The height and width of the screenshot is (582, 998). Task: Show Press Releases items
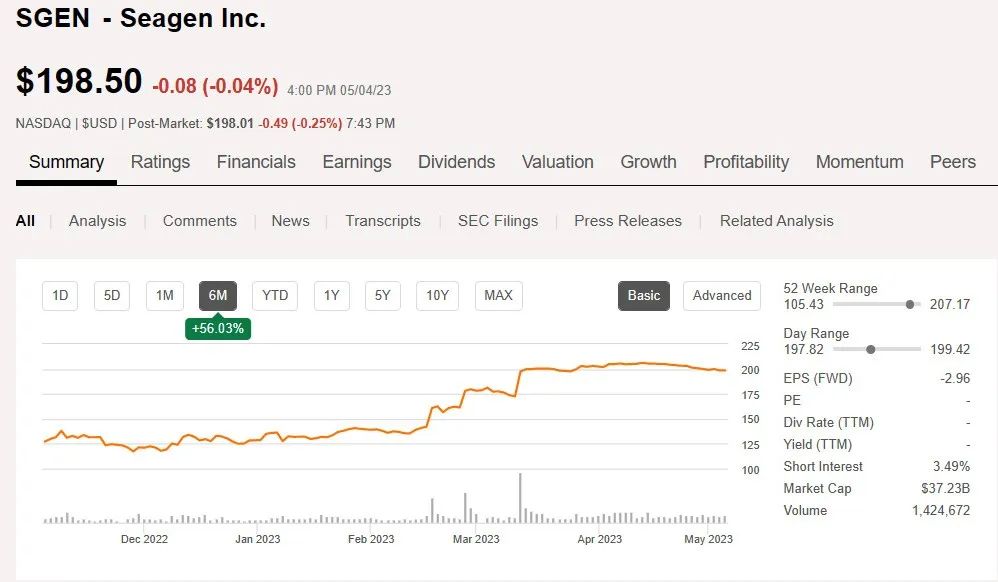click(x=628, y=221)
